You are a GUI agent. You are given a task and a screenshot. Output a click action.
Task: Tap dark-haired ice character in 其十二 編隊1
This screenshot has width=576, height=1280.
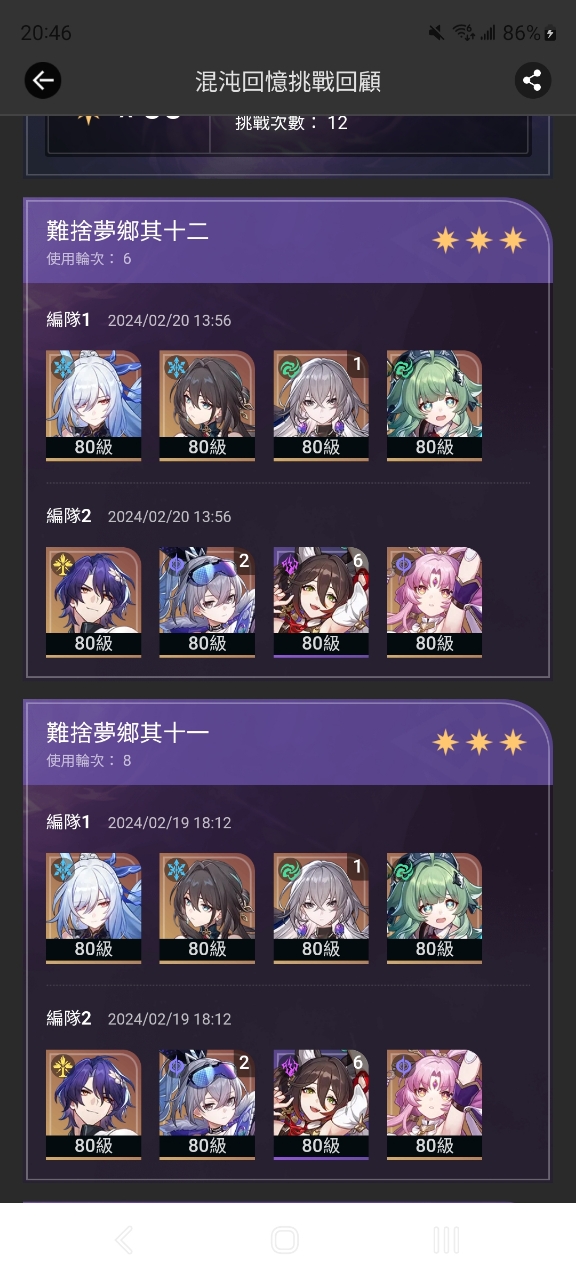207,405
